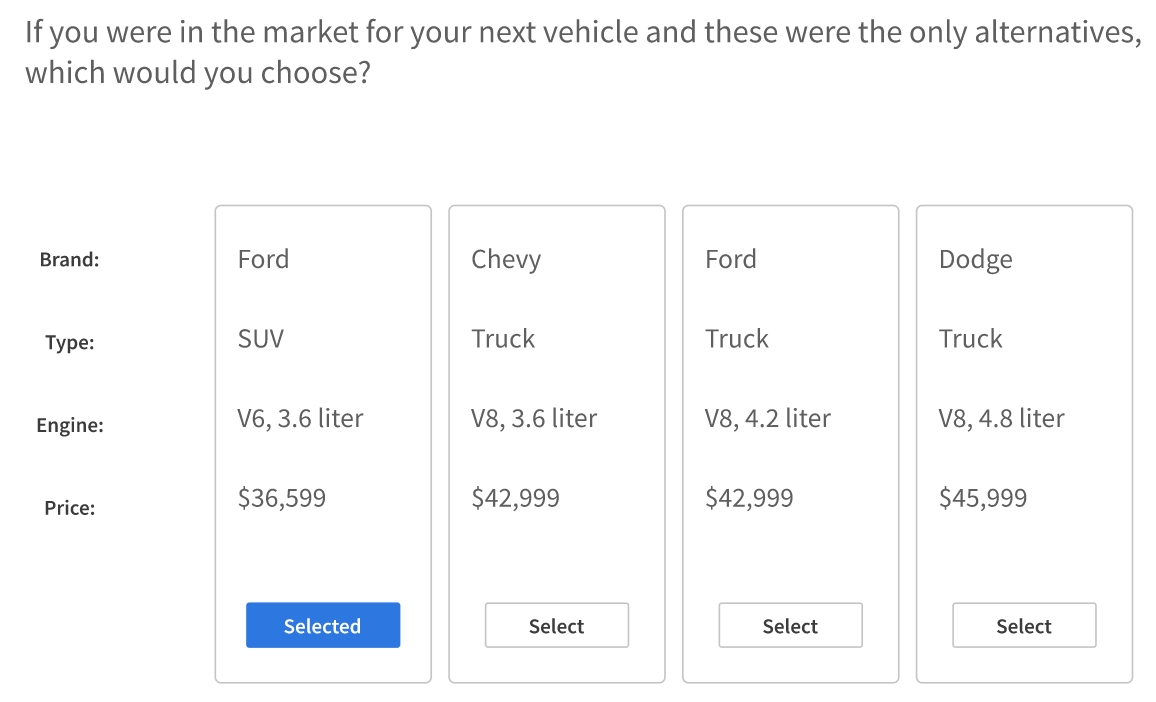Click the Chevy brand text
The height and width of the screenshot is (702, 1156).
coord(506,259)
